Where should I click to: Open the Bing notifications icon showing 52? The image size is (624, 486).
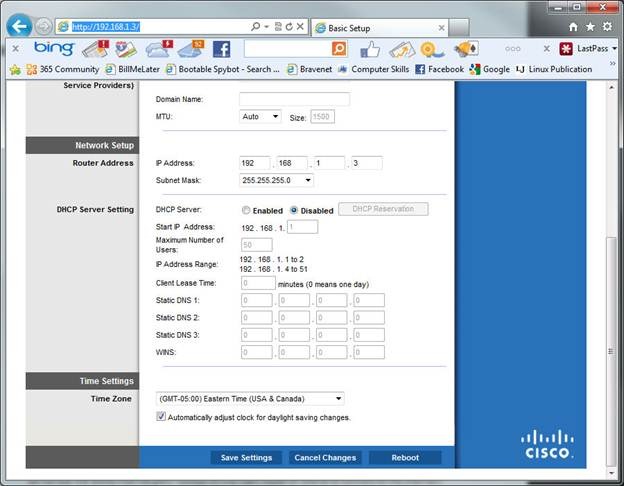(x=191, y=49)
